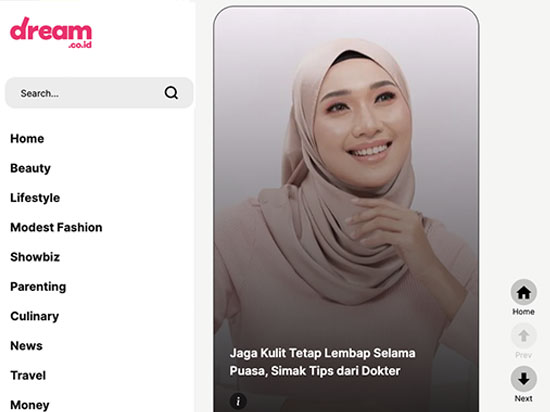This screenshot has height=412, width=550.
Task: Click the Prev up-arrow button
Action: pyautogui.click(x=523, y=336)
